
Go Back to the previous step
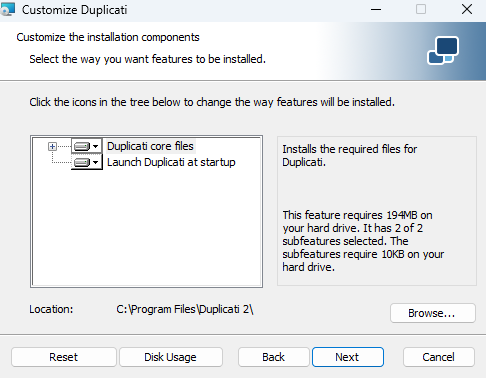(x=274, y=357)
